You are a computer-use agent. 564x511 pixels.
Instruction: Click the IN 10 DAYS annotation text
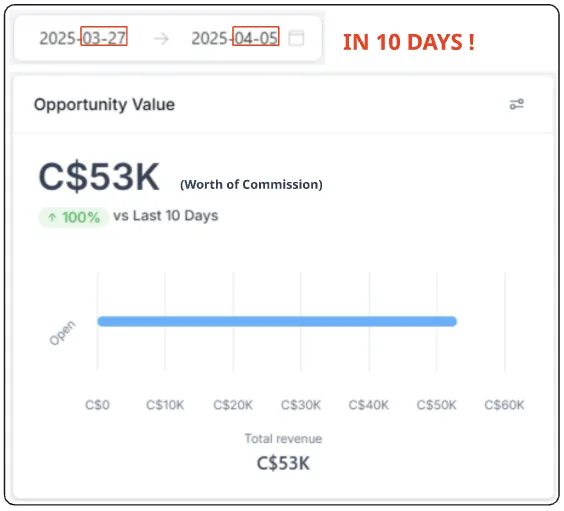409,42
